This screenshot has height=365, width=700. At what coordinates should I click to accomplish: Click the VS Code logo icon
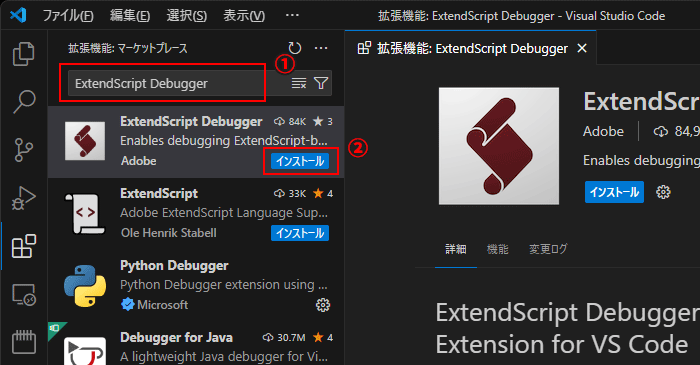point(18,15)
